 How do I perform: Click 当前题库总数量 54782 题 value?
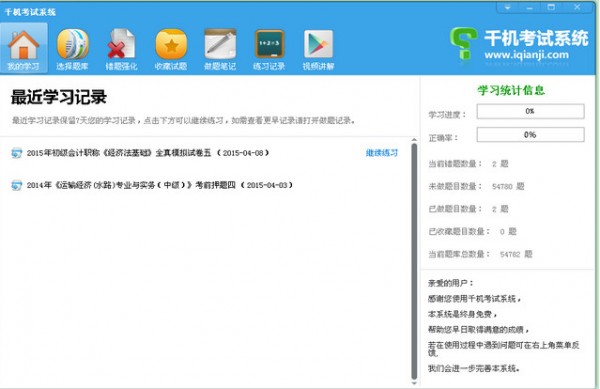(x=516, y=254)
